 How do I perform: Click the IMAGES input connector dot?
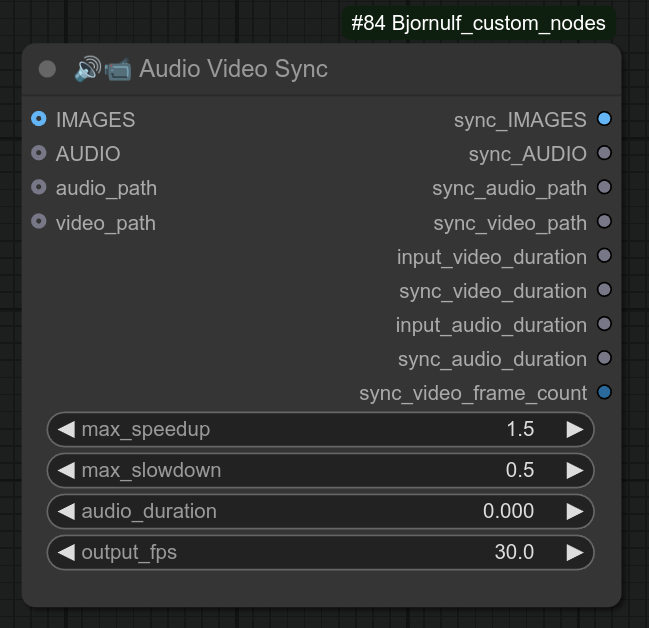39,119
